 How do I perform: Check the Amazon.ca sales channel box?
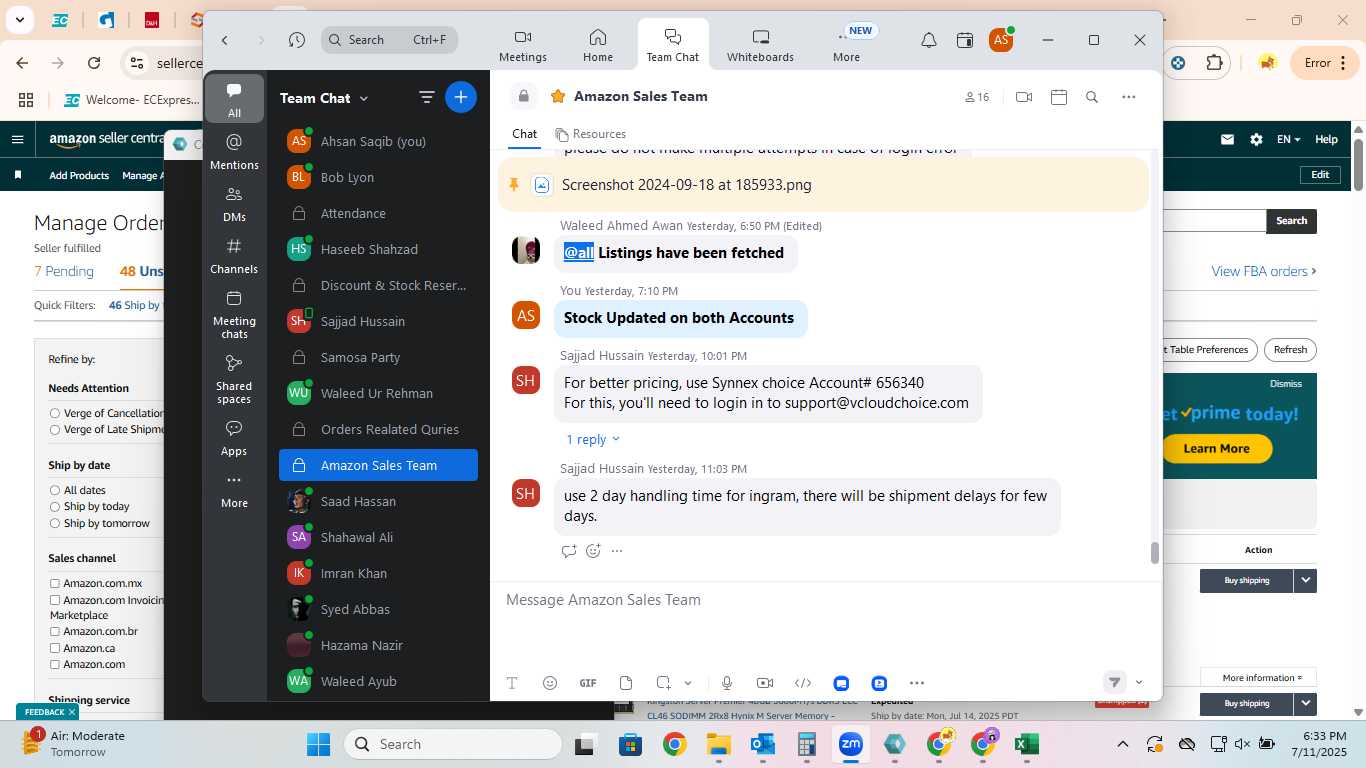[x=55, y=648]
